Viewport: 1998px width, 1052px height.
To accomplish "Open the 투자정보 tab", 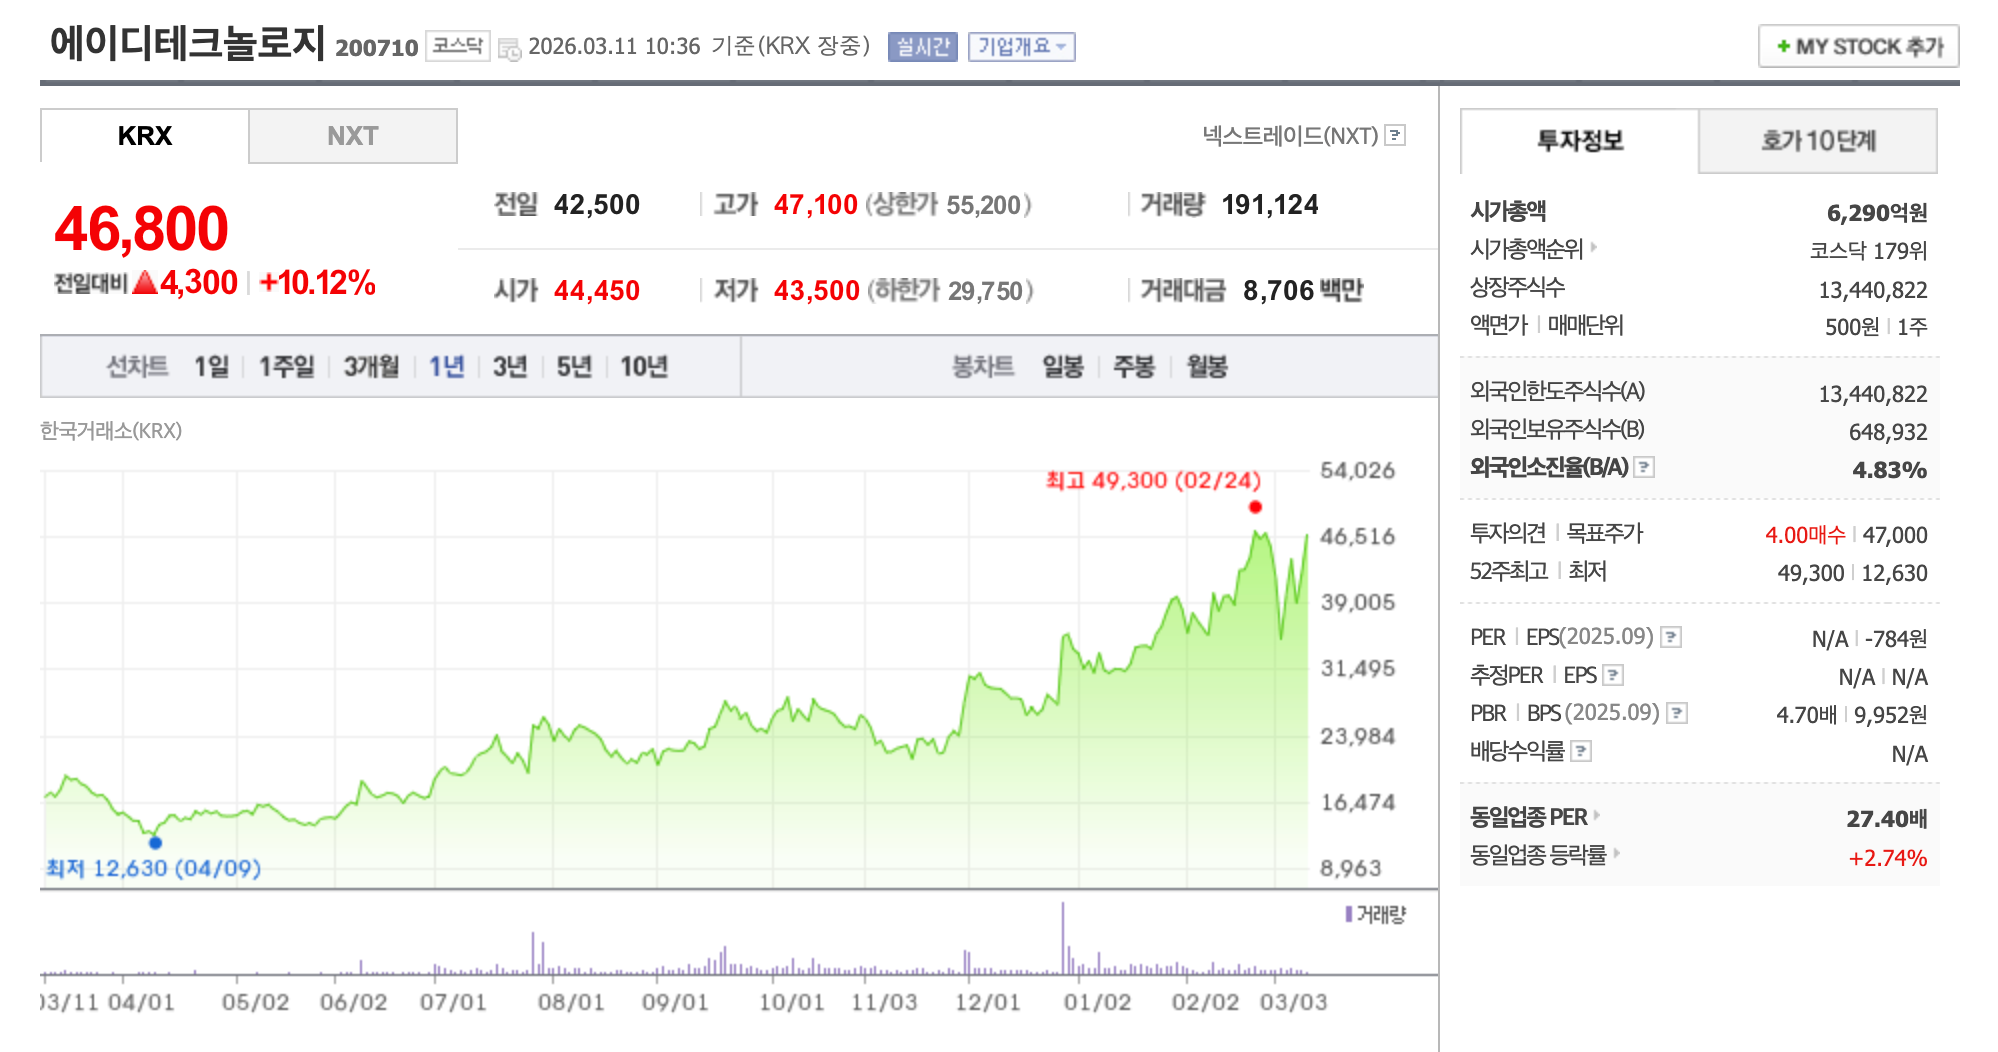I will pos(1580,141).
